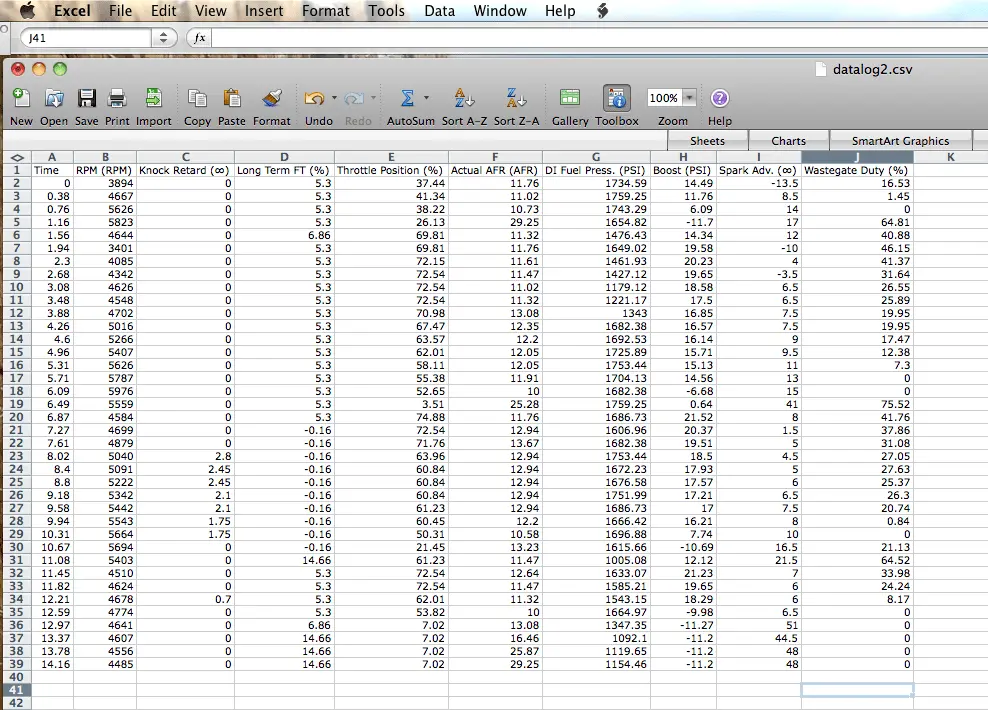Open the Gallery icon
This screenshot has width=988, height=710.
pyautogui.click(x=570, y=99)
